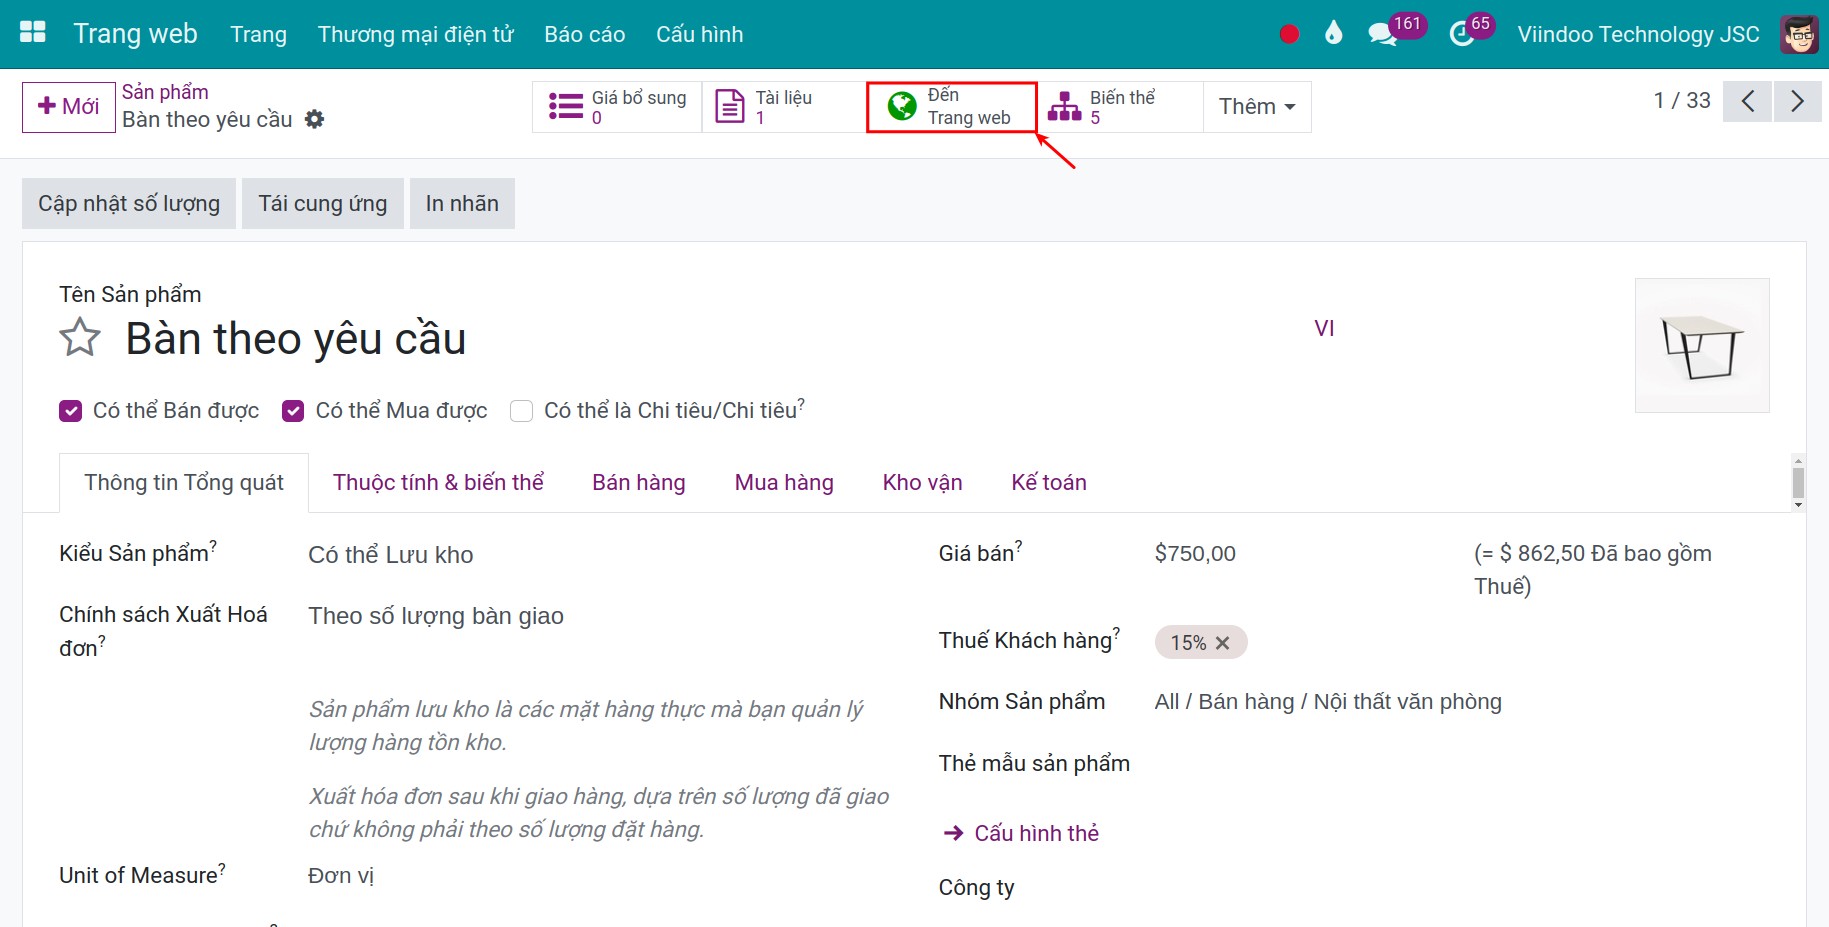Expand the Thêm dropdown

click(1257, 107)
